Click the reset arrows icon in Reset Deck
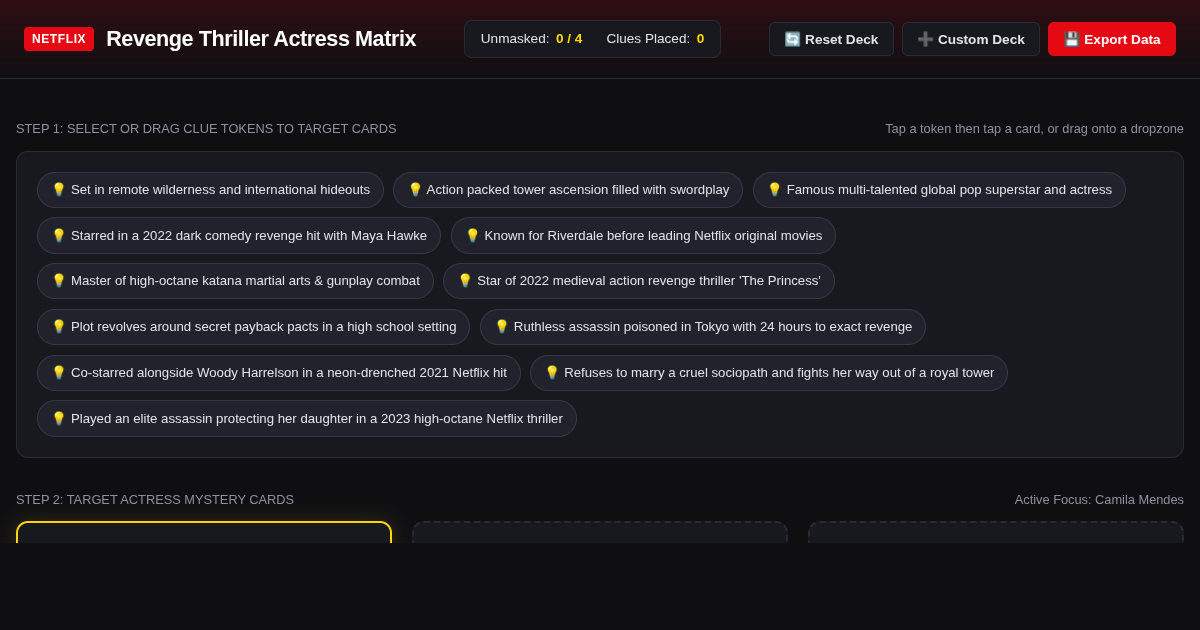Image resolution: width=1200 pixels, height=630 pixels. pos(792,39)
